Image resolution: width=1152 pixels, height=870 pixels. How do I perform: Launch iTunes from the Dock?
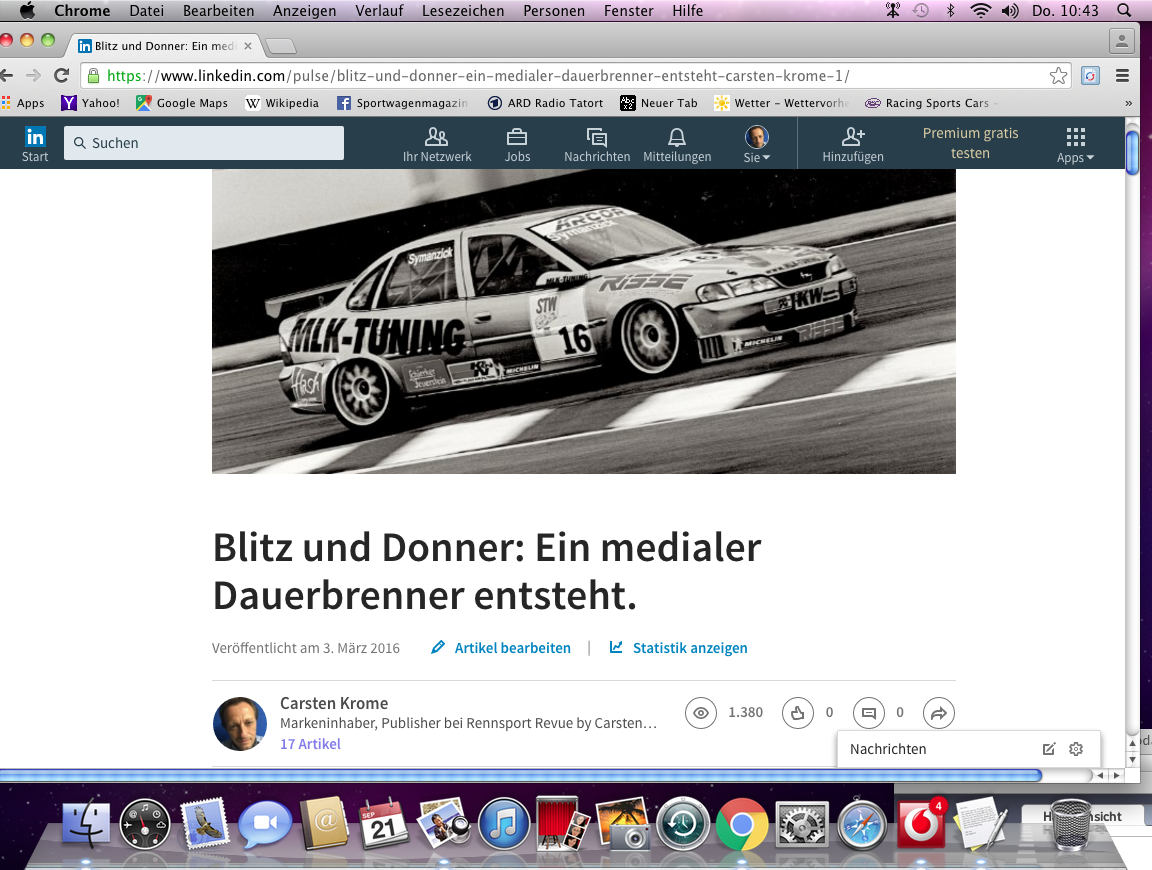point(504,824)
